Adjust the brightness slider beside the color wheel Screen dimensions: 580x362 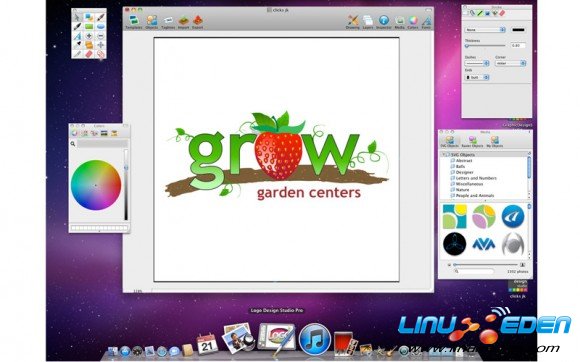pyautogui.click(x=126, y=185)
